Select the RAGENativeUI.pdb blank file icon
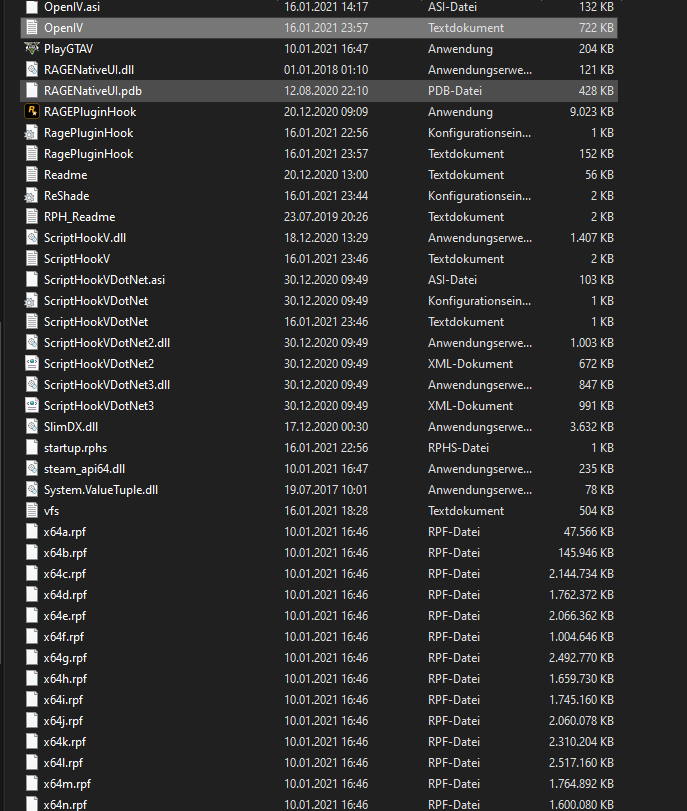Viewport: 687px width, 811px height. 32,91
